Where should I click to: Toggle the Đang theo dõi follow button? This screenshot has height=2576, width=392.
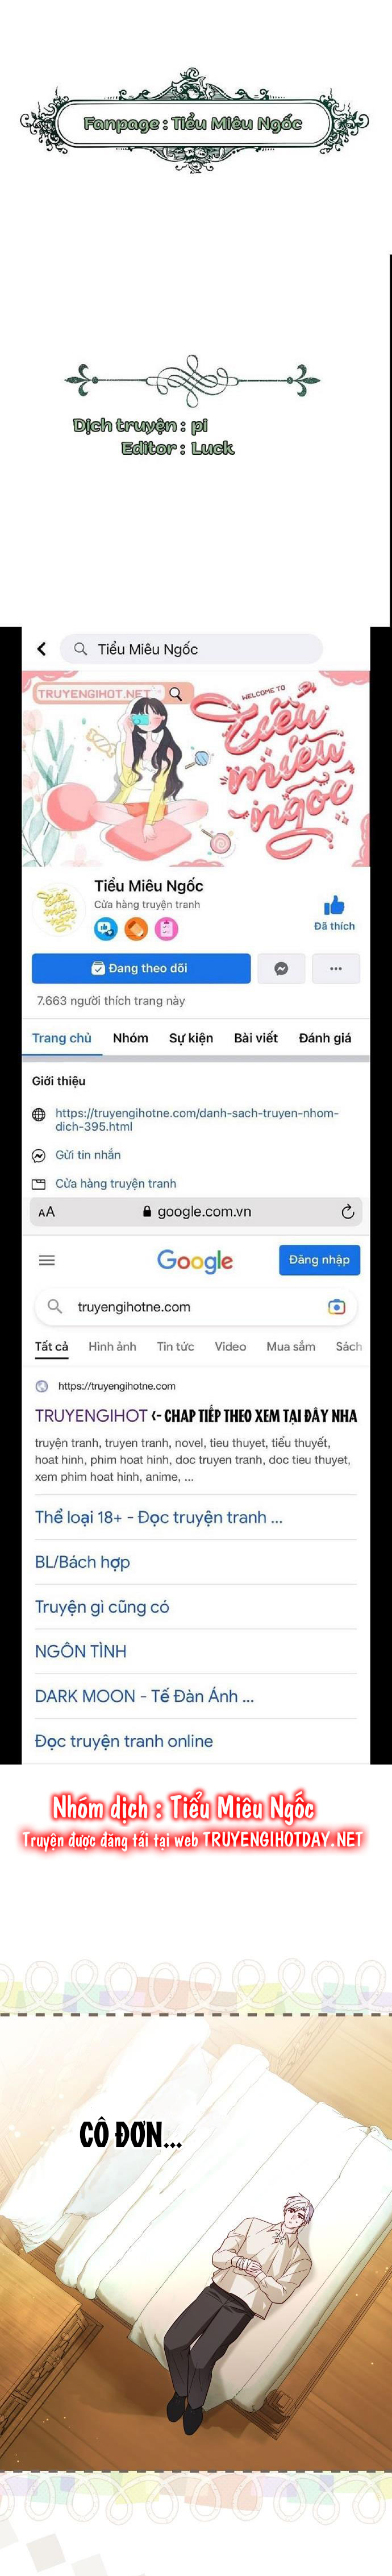click(141, 968)
